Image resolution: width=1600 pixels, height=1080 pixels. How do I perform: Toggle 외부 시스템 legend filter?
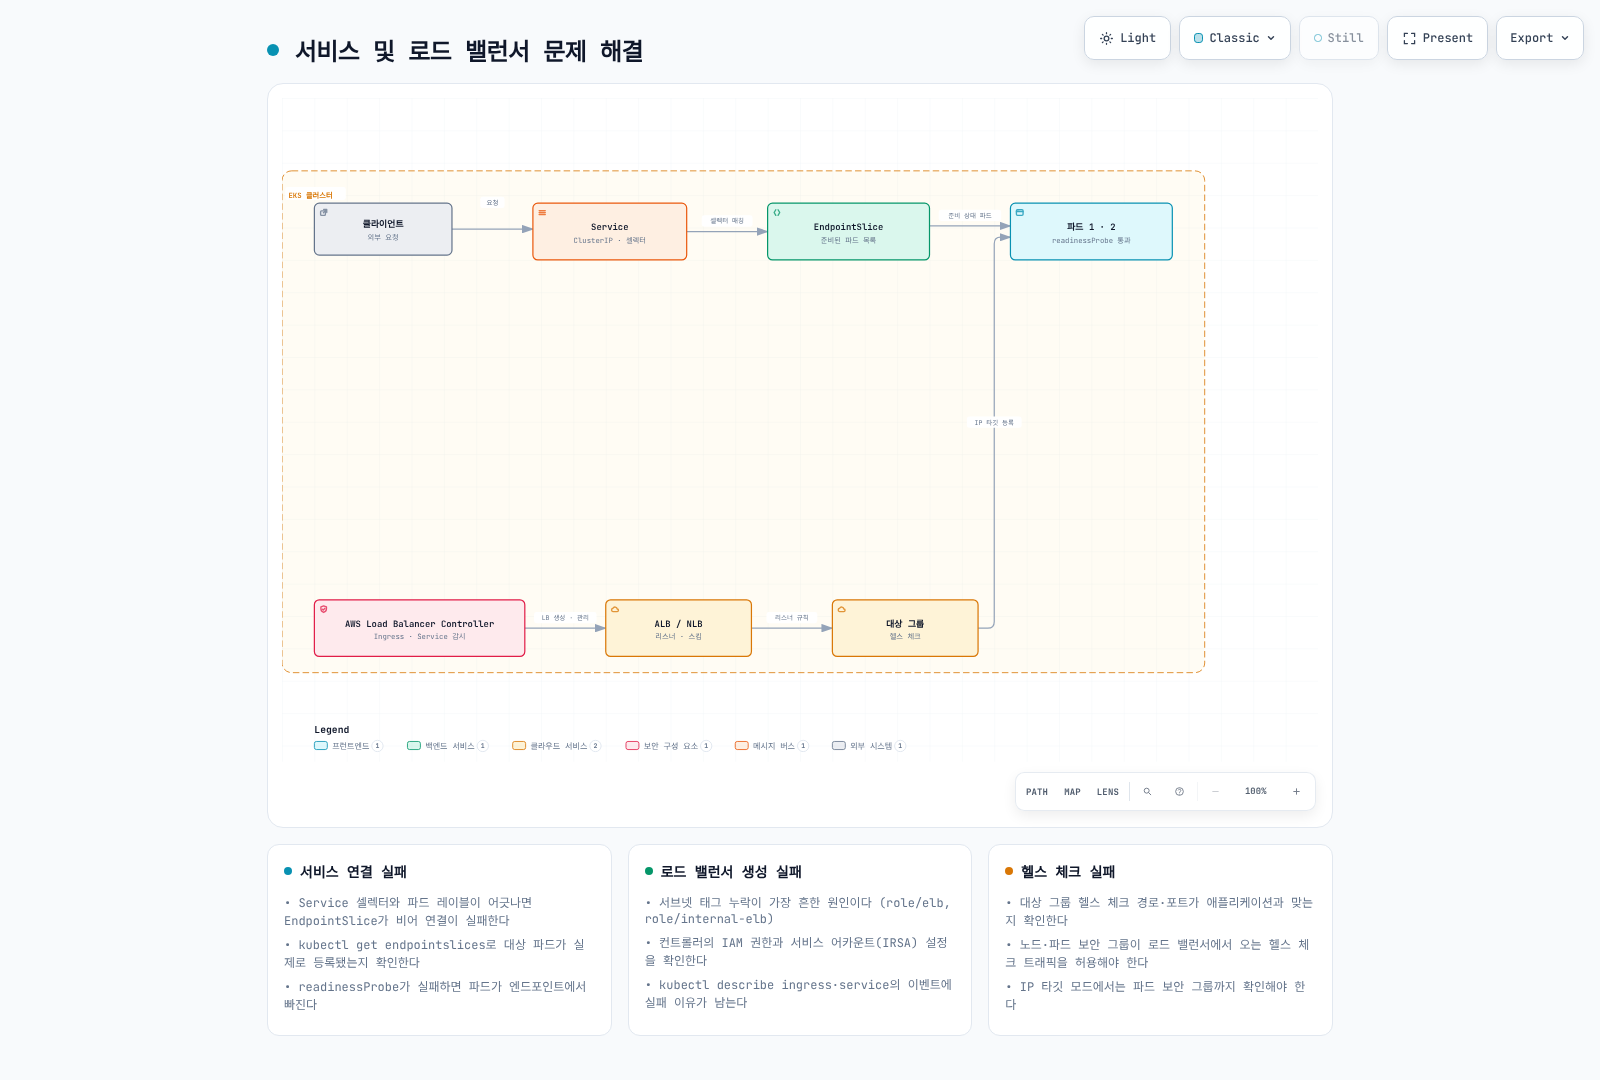point(869,746)
